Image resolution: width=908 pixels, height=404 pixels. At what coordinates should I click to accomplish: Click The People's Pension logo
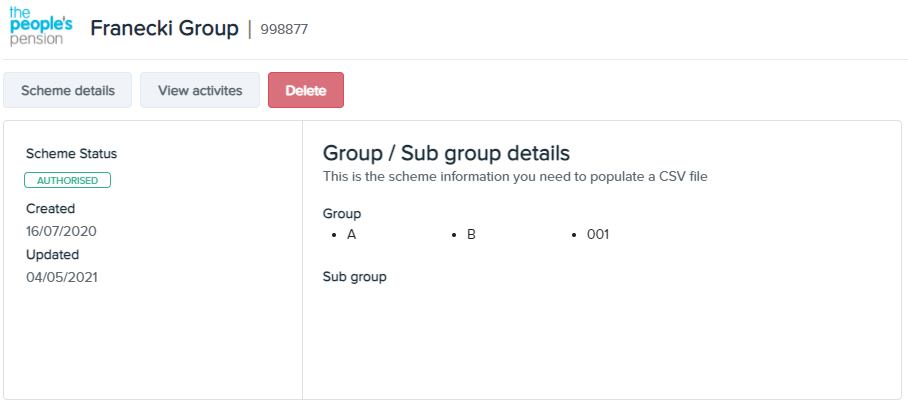click(41, 27)
